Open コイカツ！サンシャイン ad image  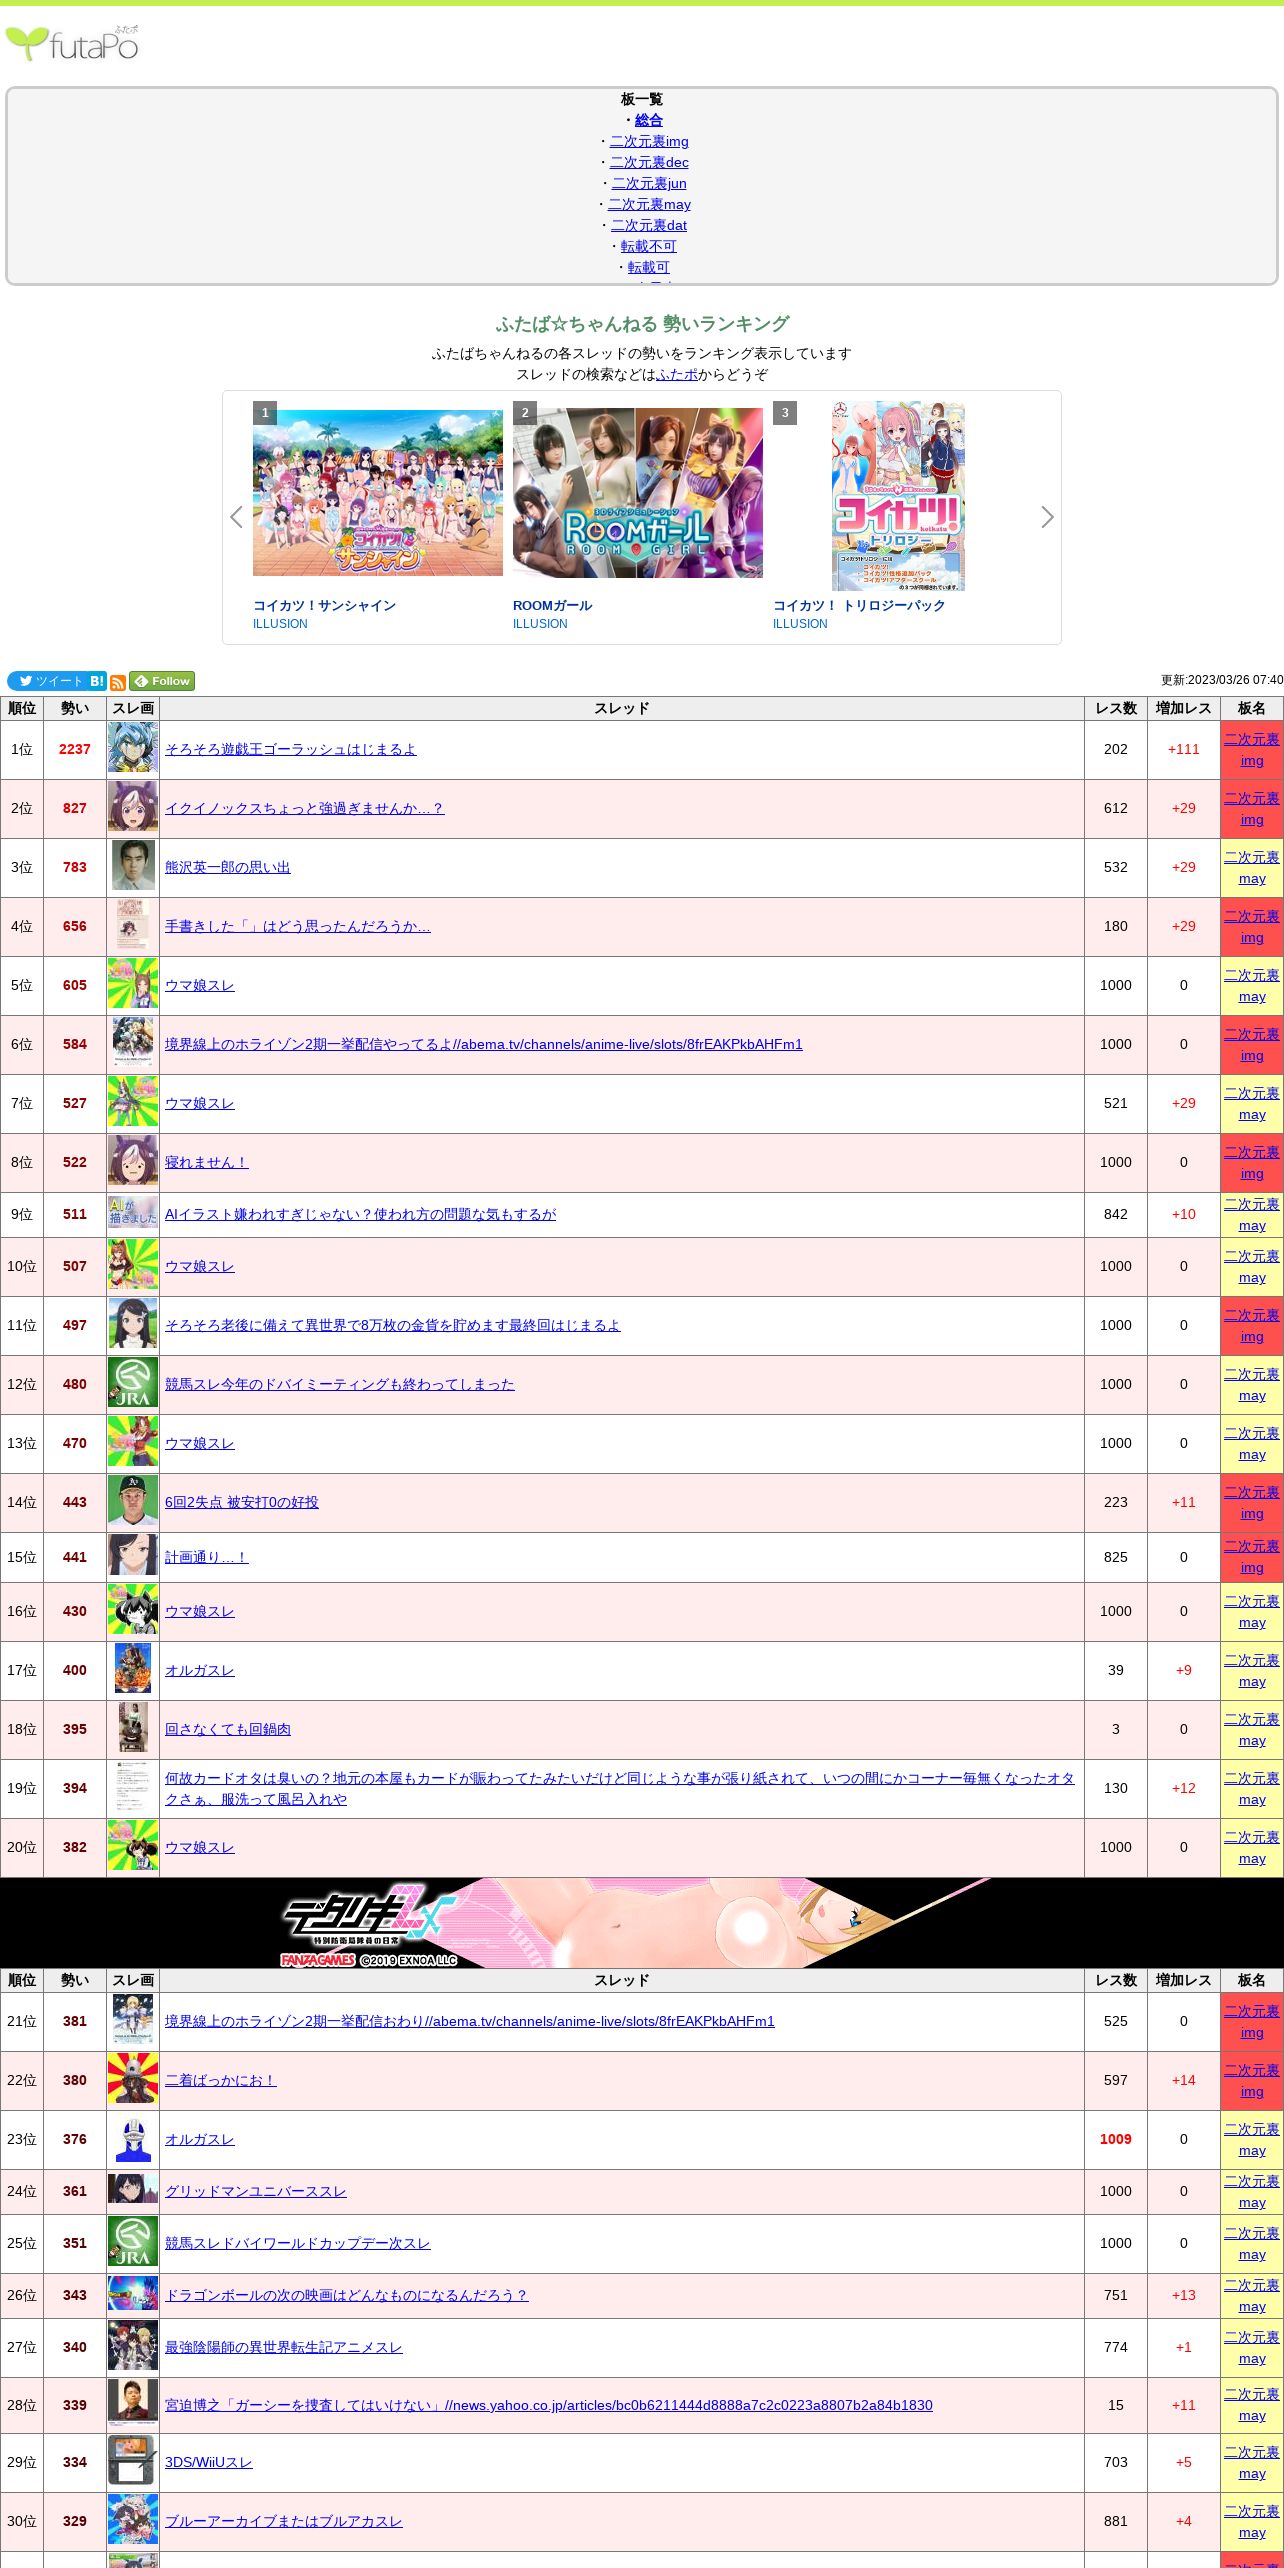click(x=378, y=493)
